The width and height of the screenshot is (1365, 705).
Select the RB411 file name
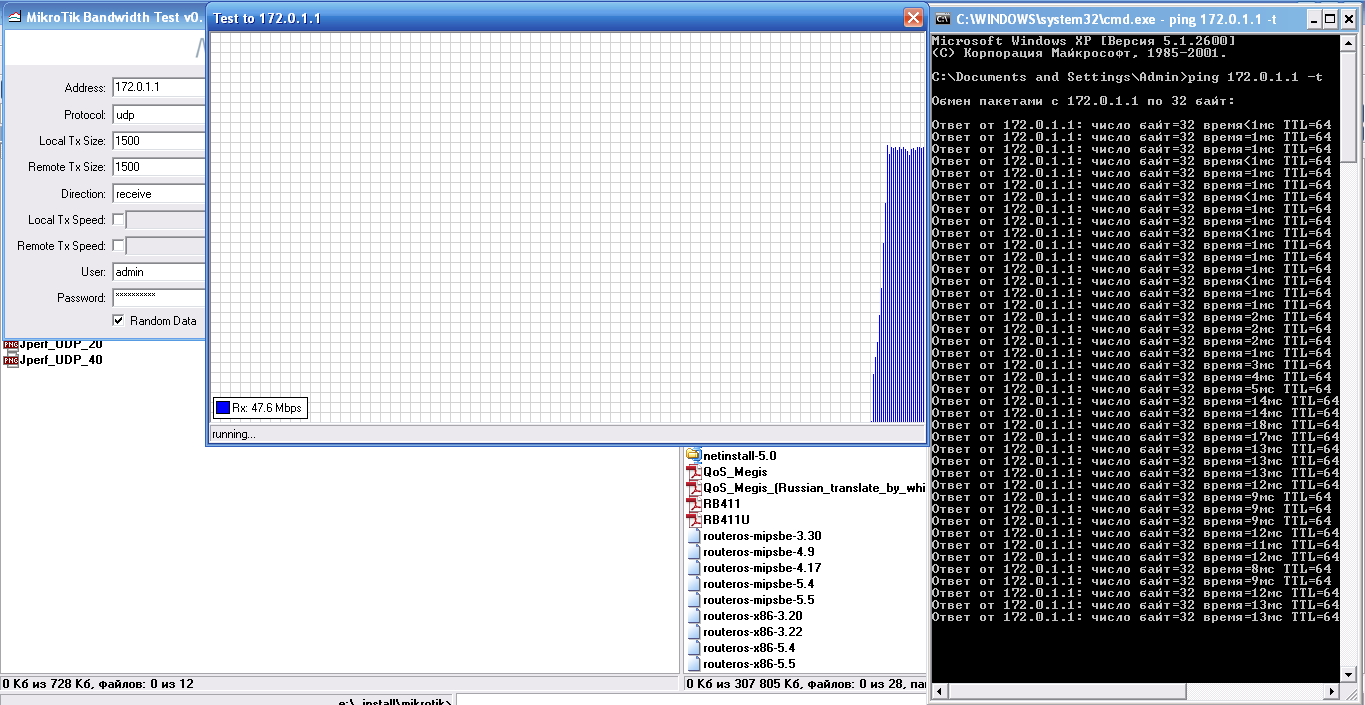pyautogui.click(x=721, y=504)
